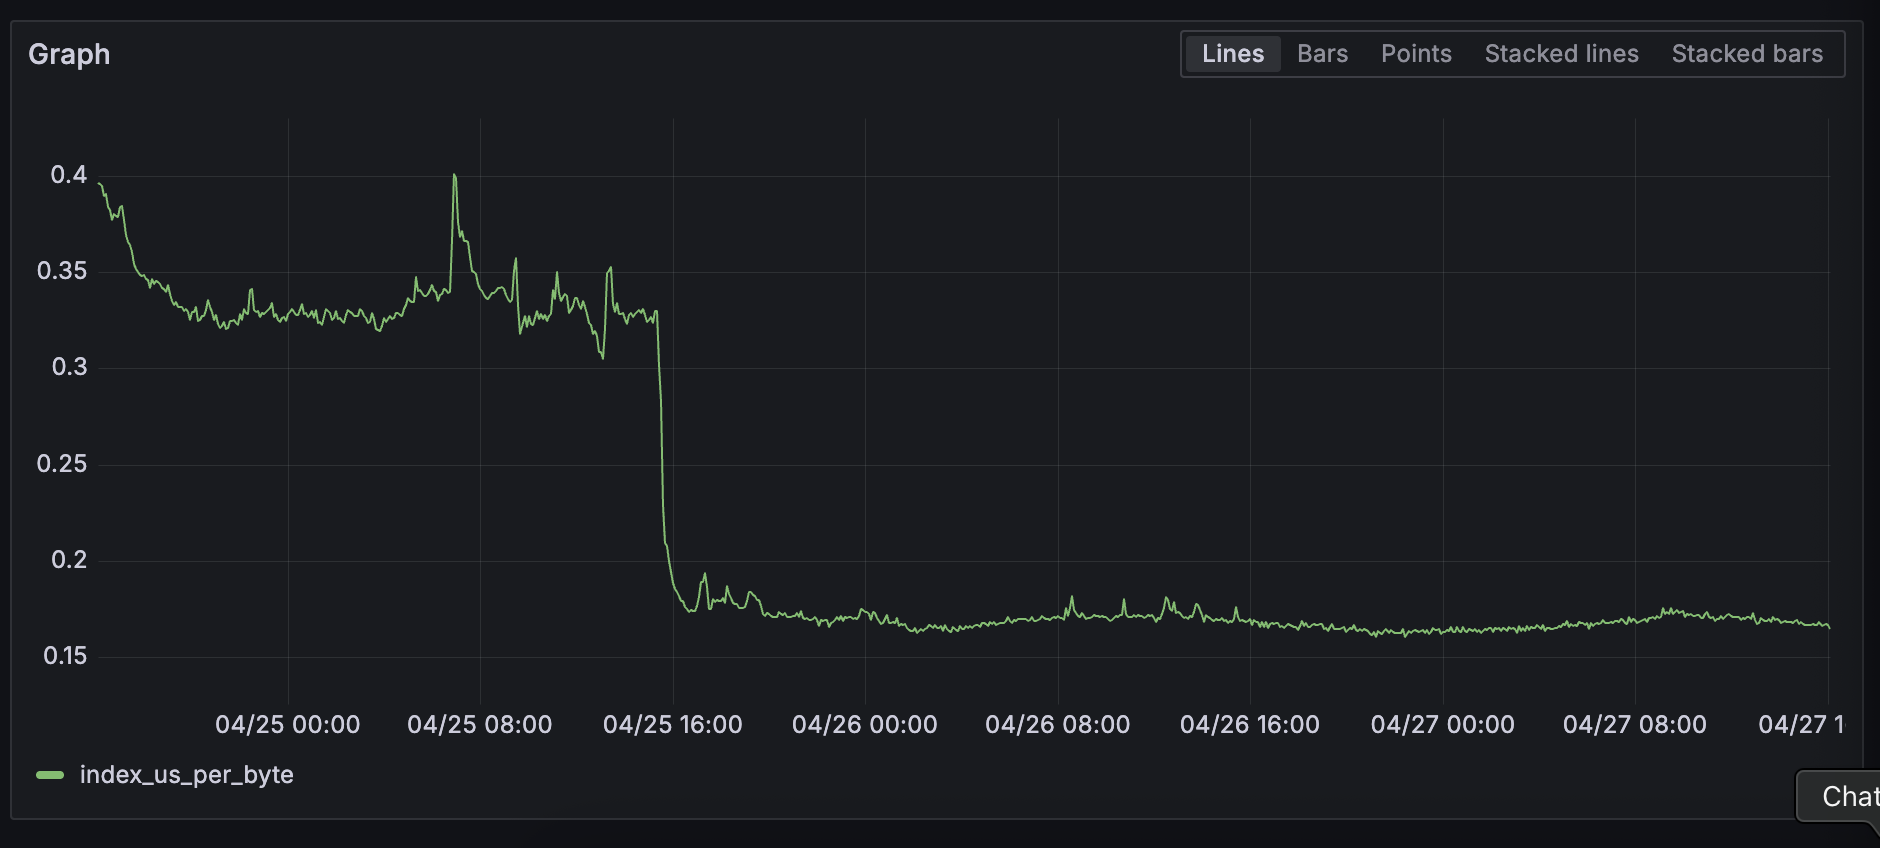Click the 04/25 16:00 x-axis label
Viewport: 1880px width, 848px height.
[x=673, y=724]
